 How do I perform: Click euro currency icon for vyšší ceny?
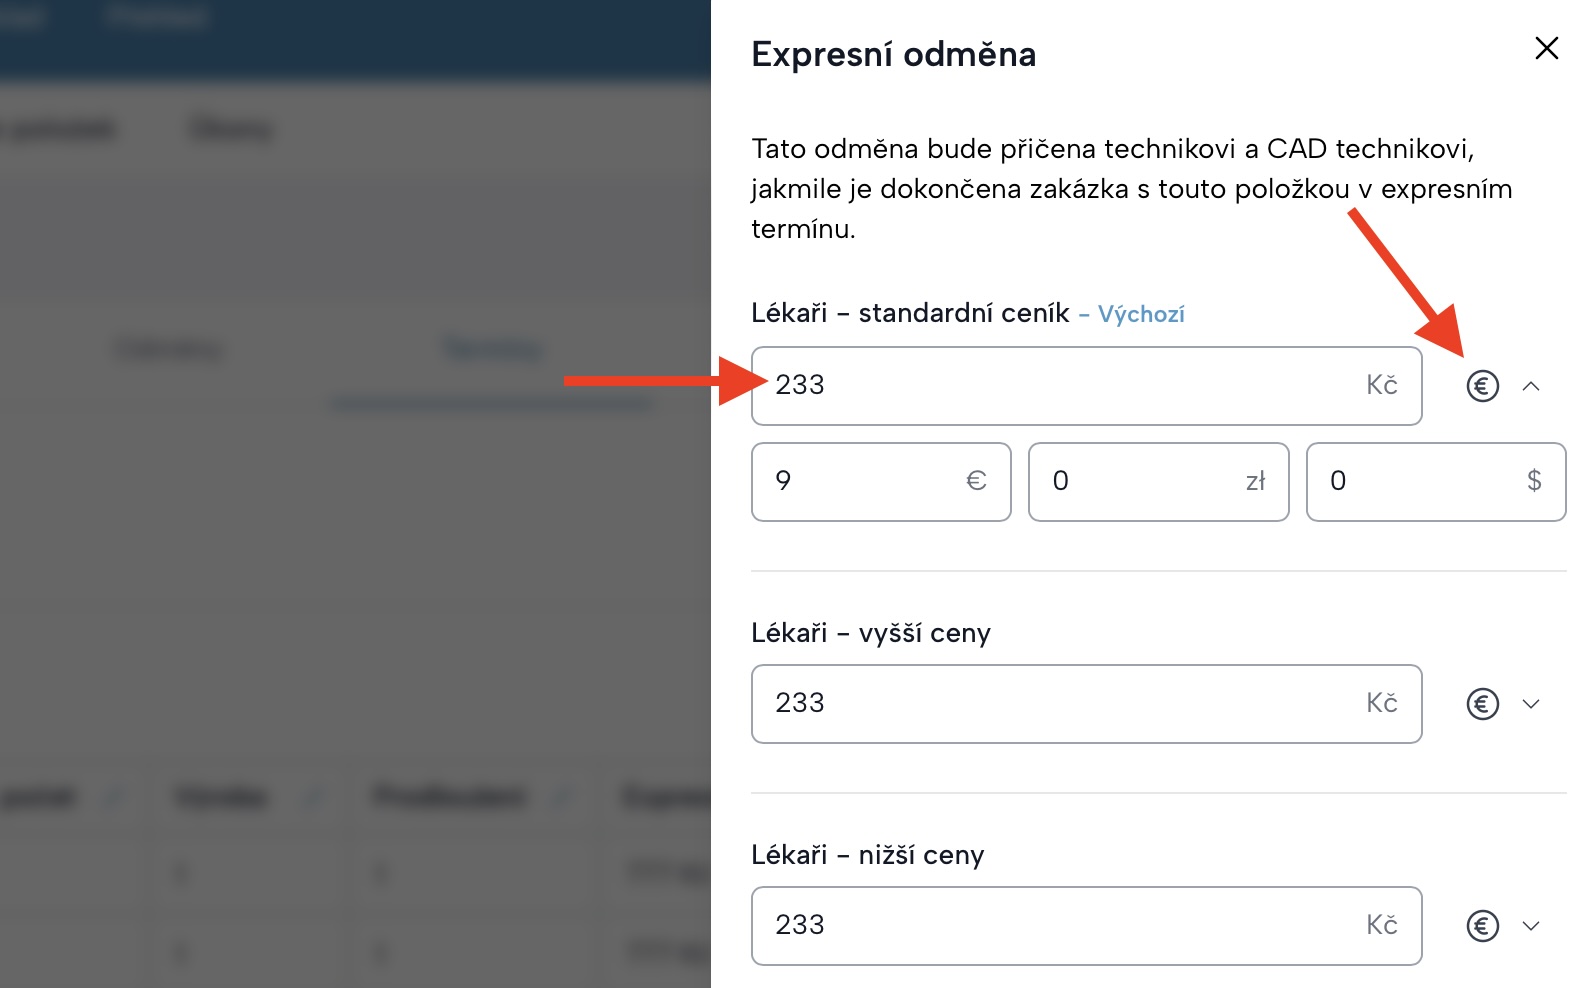tap(1482, 704)
